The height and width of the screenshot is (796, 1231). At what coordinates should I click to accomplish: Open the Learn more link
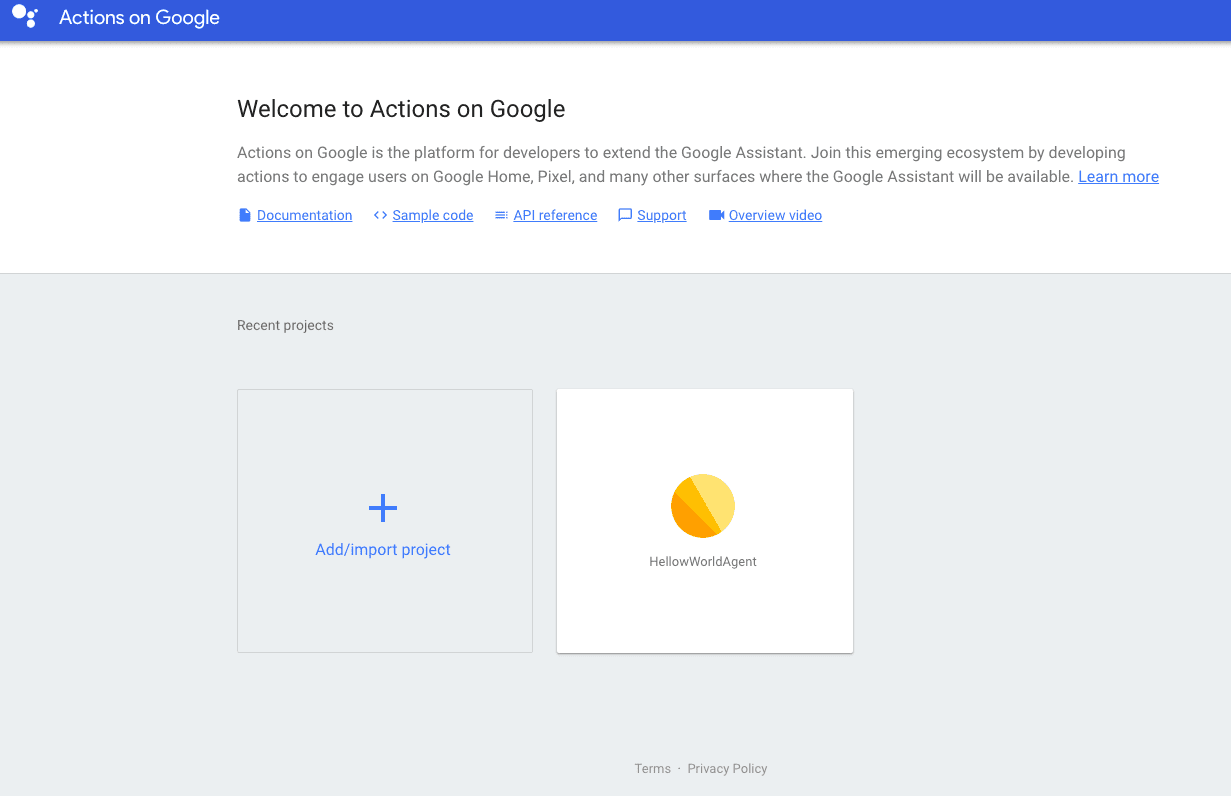click(1118, 177)
